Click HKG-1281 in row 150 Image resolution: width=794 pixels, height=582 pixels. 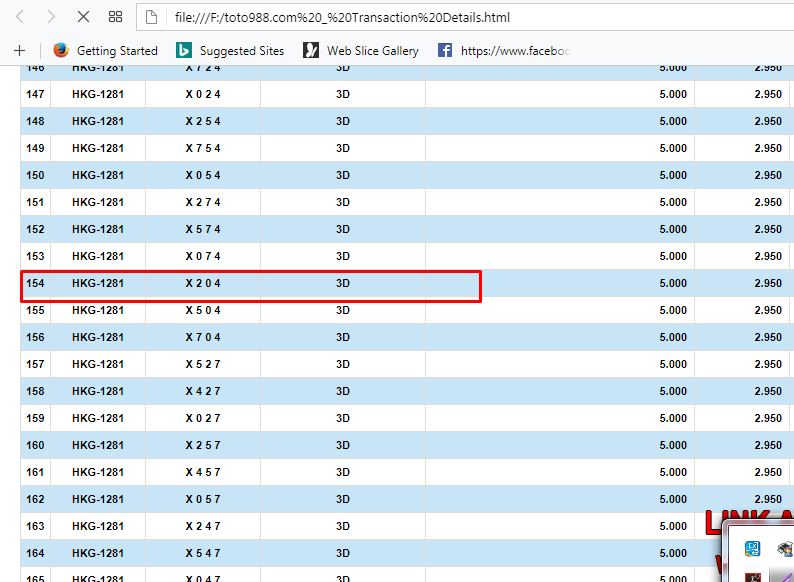click(98, 176)
